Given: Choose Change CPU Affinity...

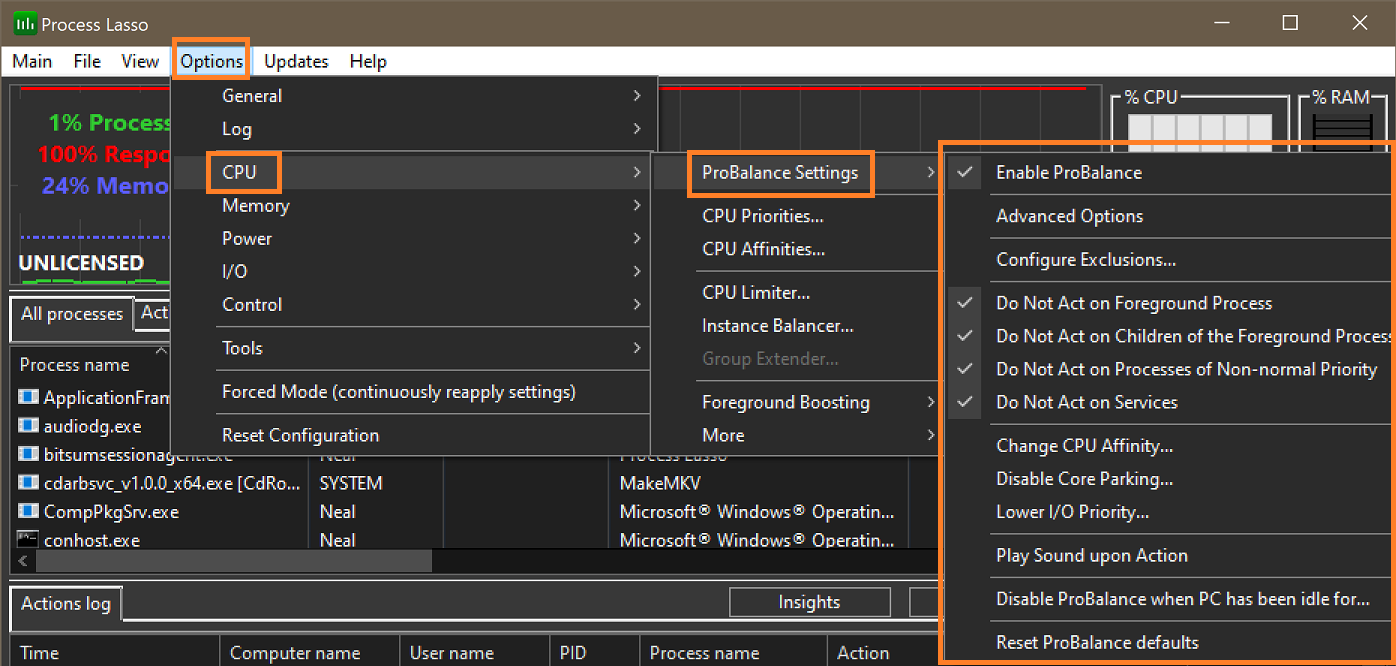Looking at the screenshot, I should [1084, 446].
